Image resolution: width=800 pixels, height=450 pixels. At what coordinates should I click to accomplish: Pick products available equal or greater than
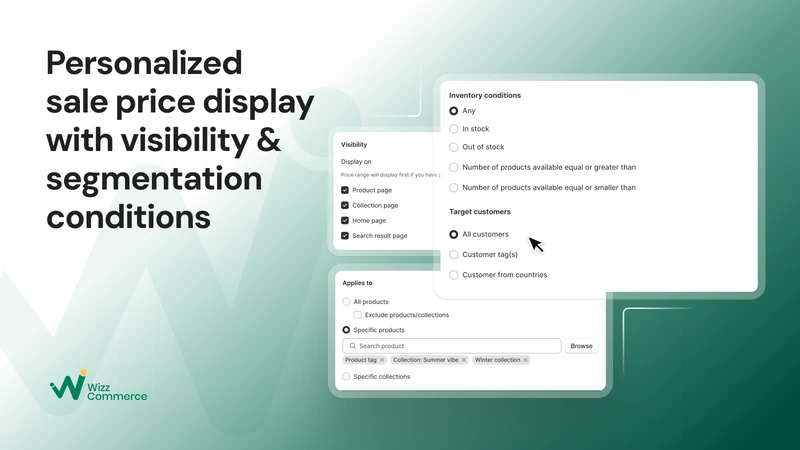tap(453, 167)
